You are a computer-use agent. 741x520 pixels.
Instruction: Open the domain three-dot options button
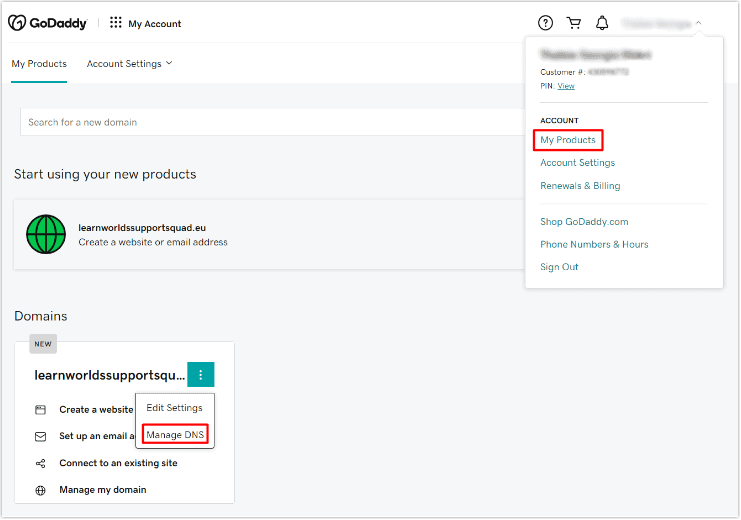tap(201, 374)
